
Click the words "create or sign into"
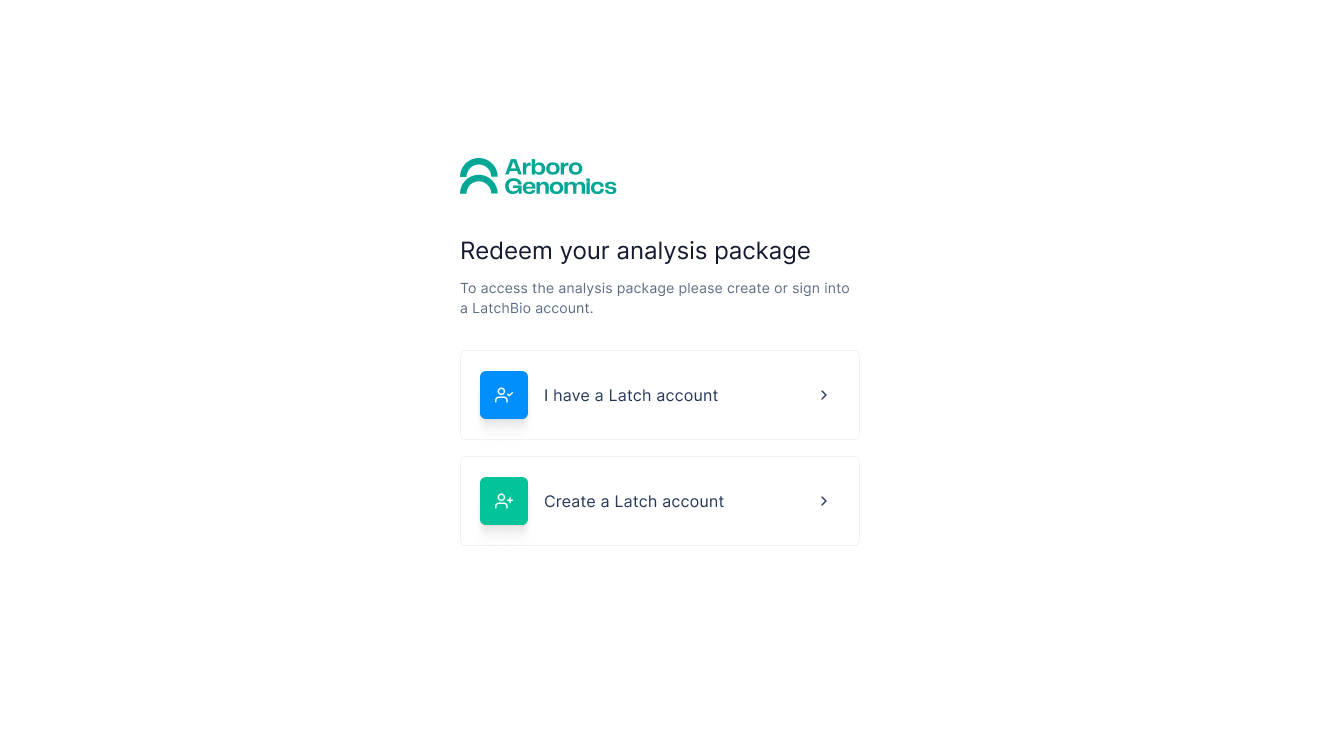[x=788, y=288]
